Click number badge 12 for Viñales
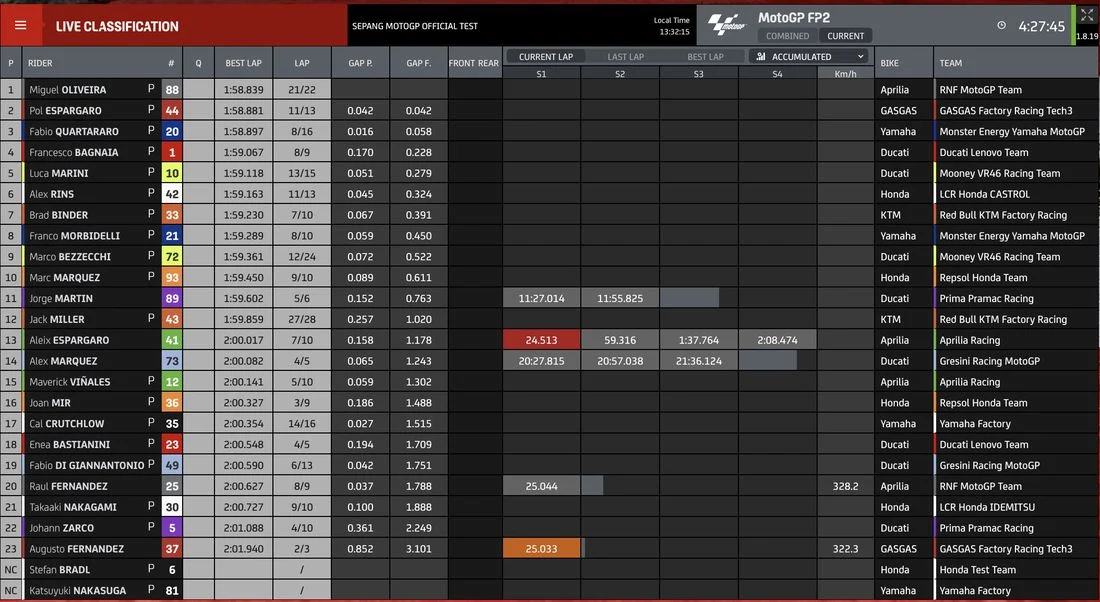This screenshot has height=602, width=1100. [172, 382]
